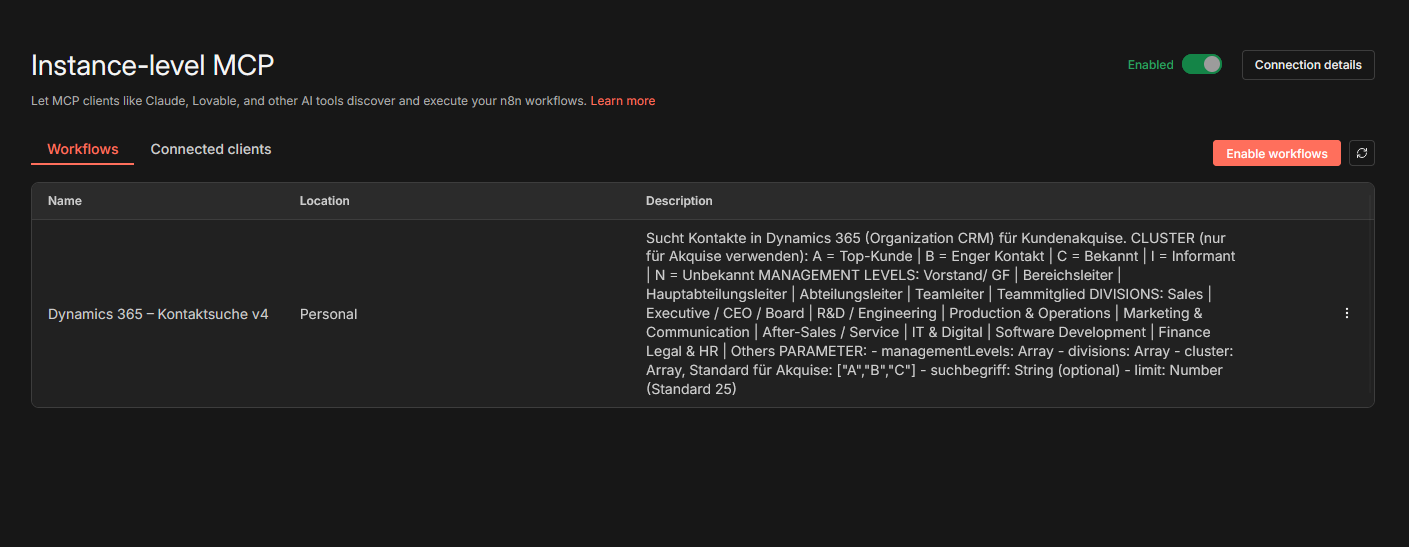Click the Instance-level MCP page heading
The height and width of the screenshot is (547, 1409).
(152, 65)
